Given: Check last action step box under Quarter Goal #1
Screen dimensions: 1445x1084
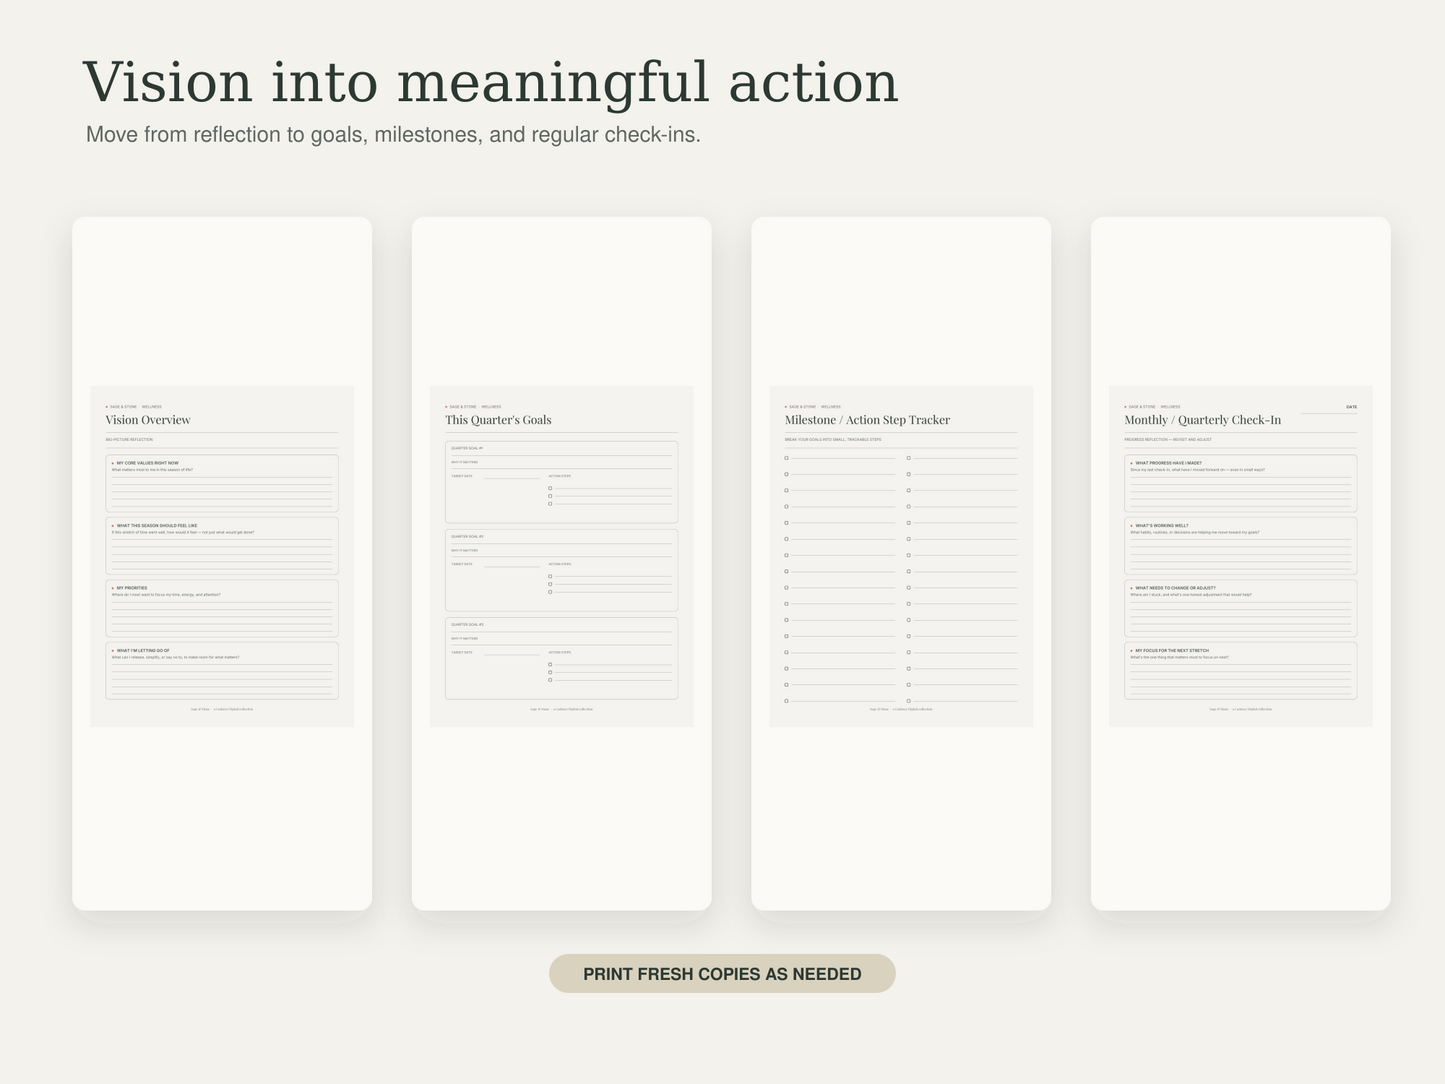Looking at the screenshot, I should pos(550,504).
